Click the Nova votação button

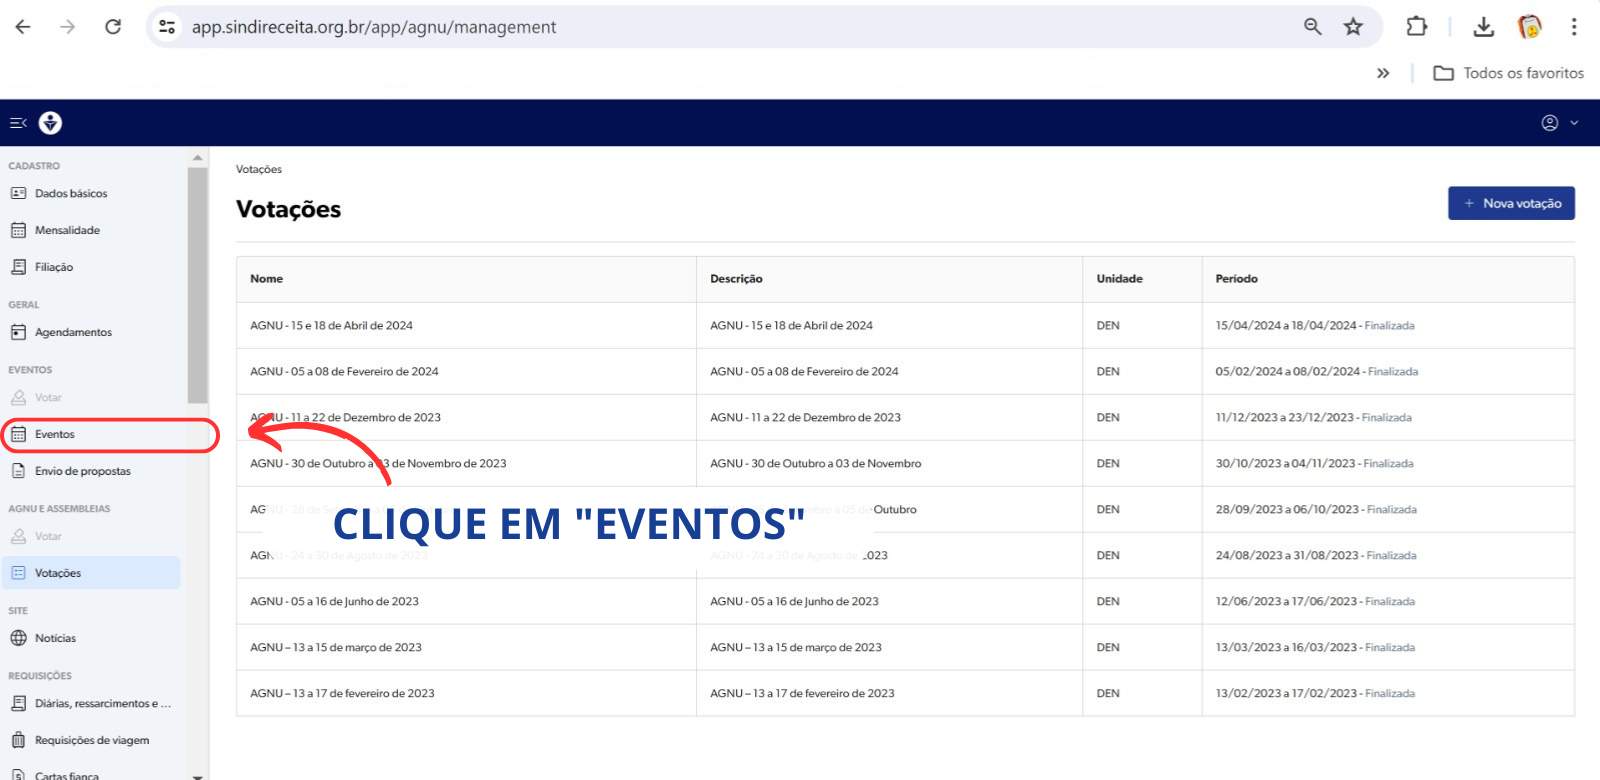(1511, 203)
